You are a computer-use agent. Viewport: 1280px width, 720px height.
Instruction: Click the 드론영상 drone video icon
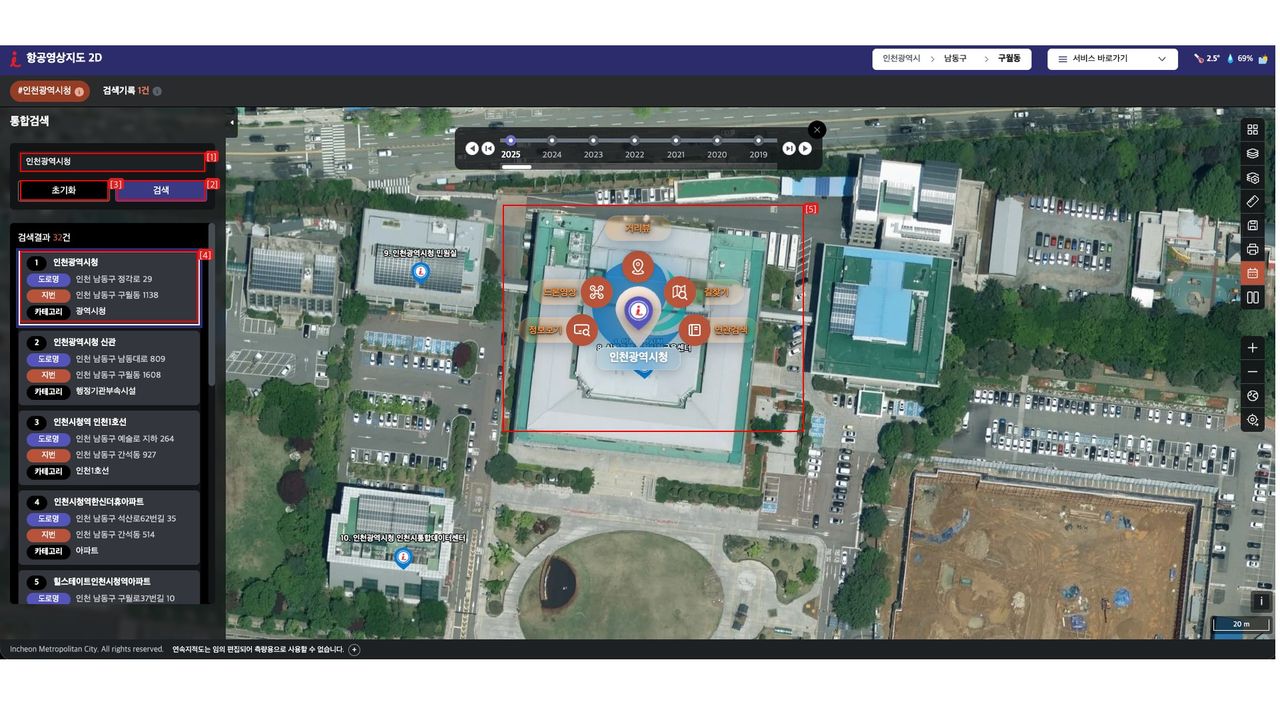(597, 292)
